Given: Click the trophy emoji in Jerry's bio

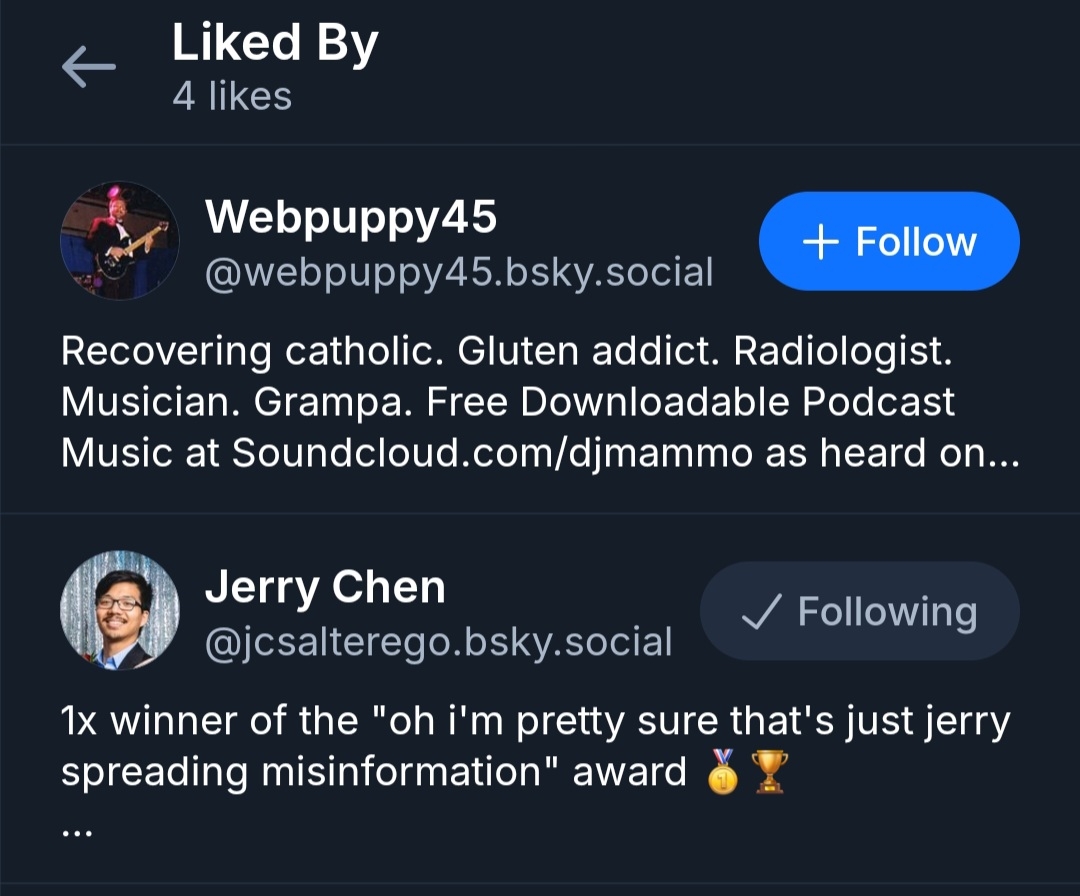Looking at the screenshot, I should tap(770, 772).
